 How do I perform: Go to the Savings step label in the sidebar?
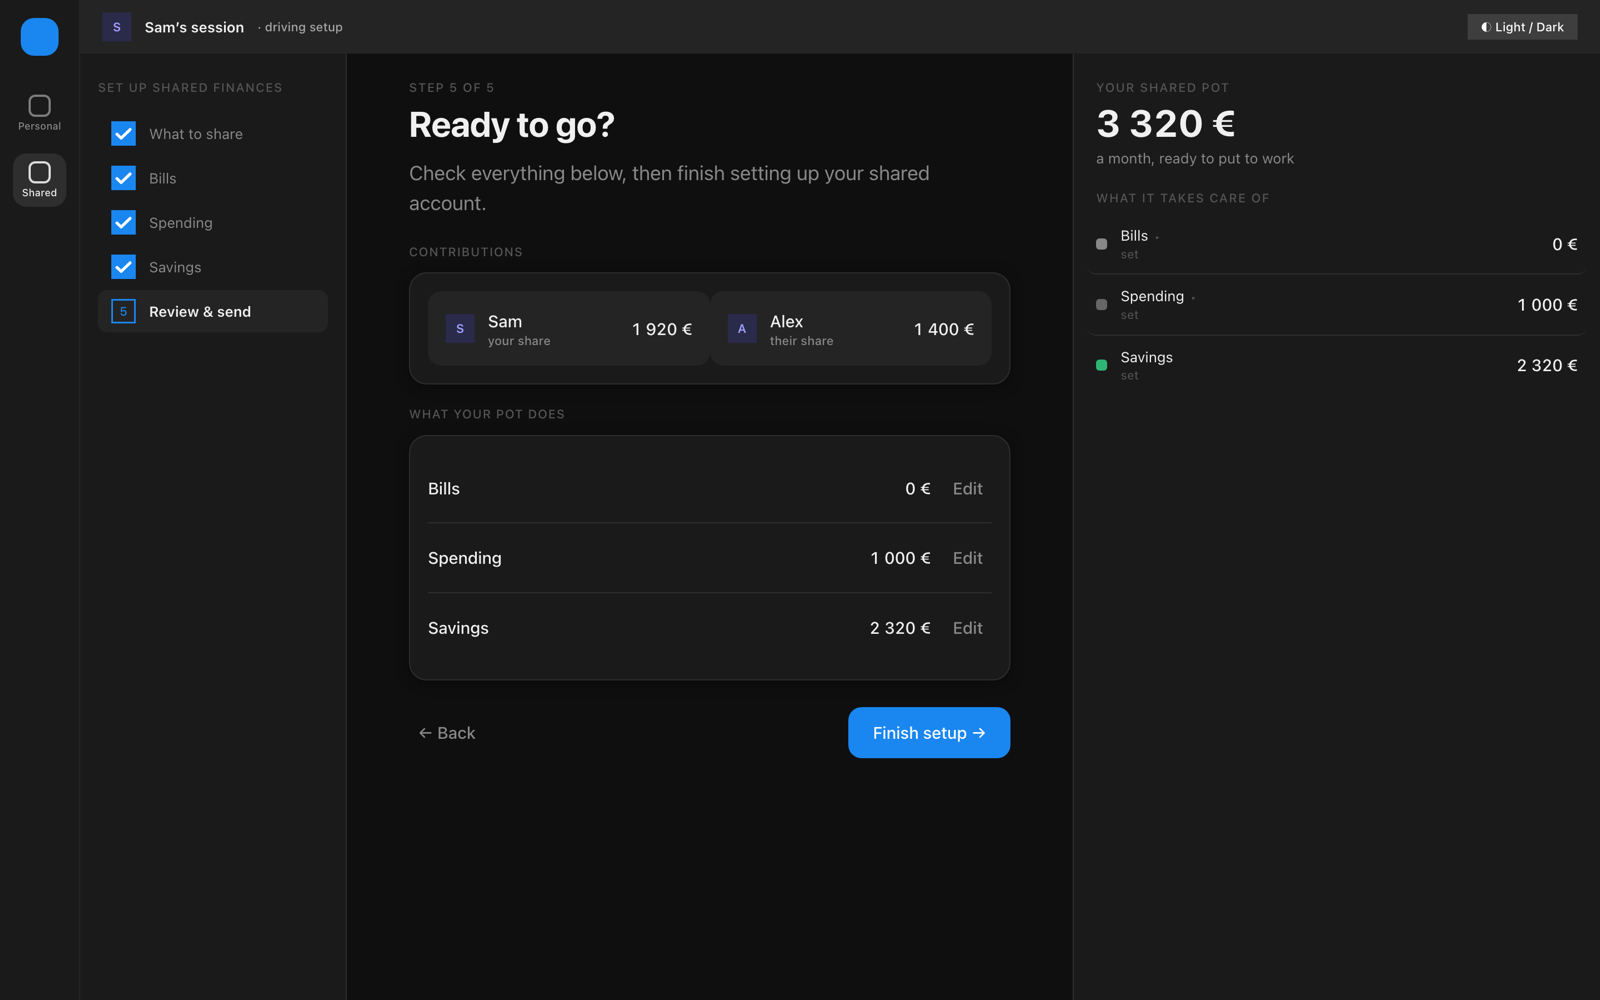175,267
